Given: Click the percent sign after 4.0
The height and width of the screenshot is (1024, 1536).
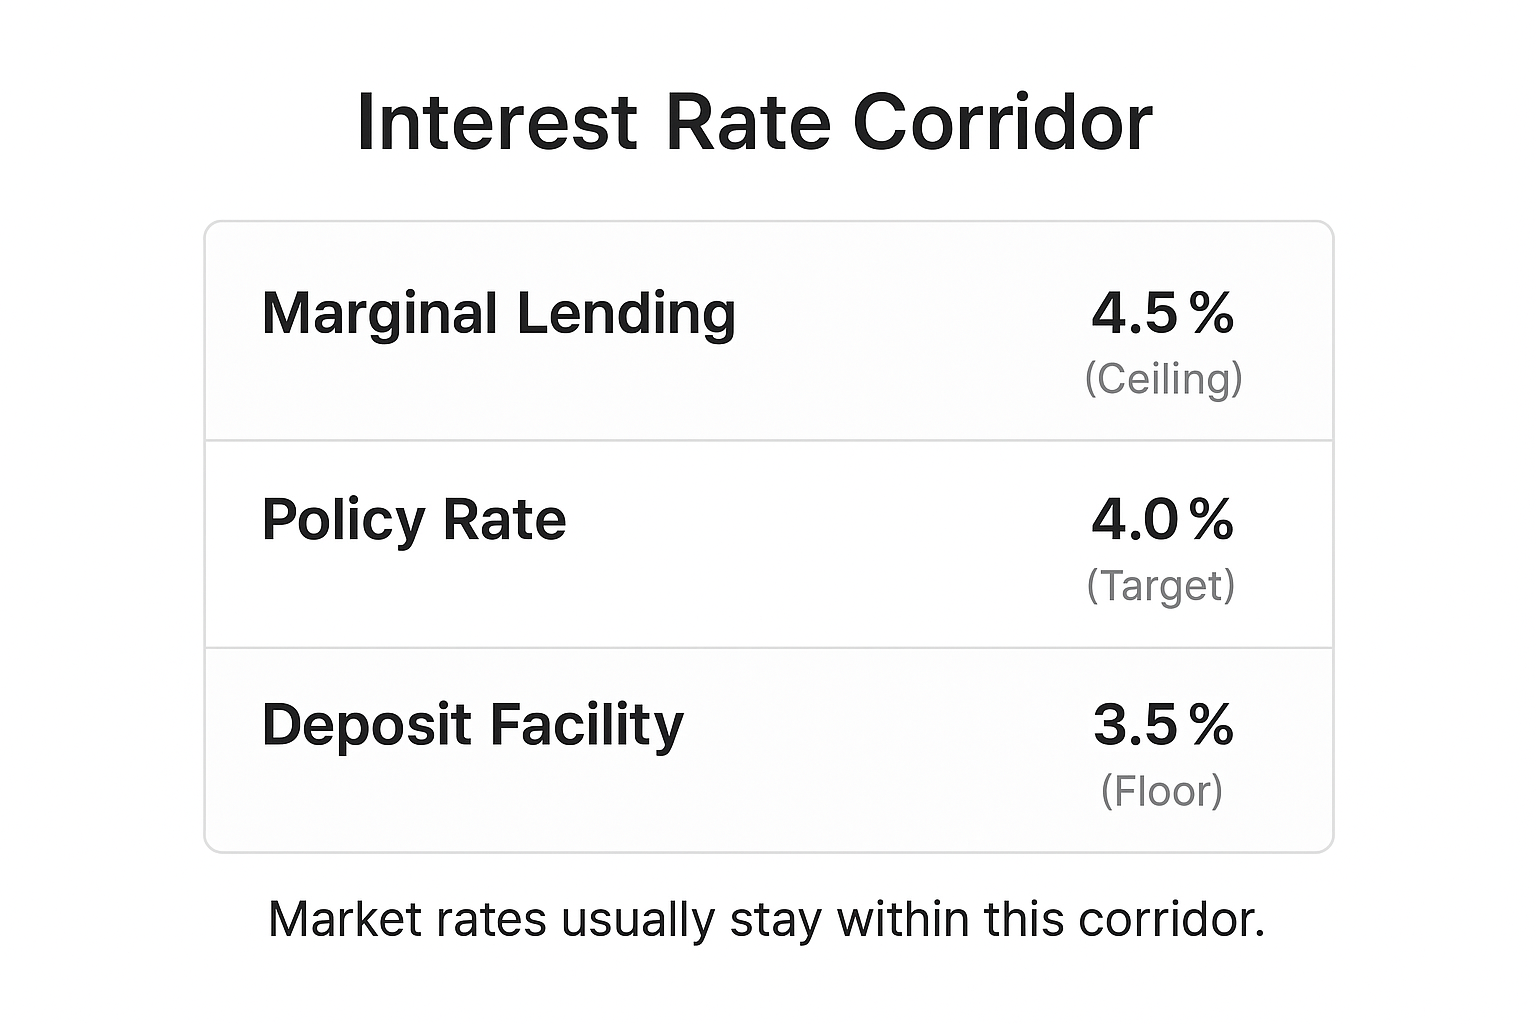Looking at the screenshot, I should click(1212, 520).
